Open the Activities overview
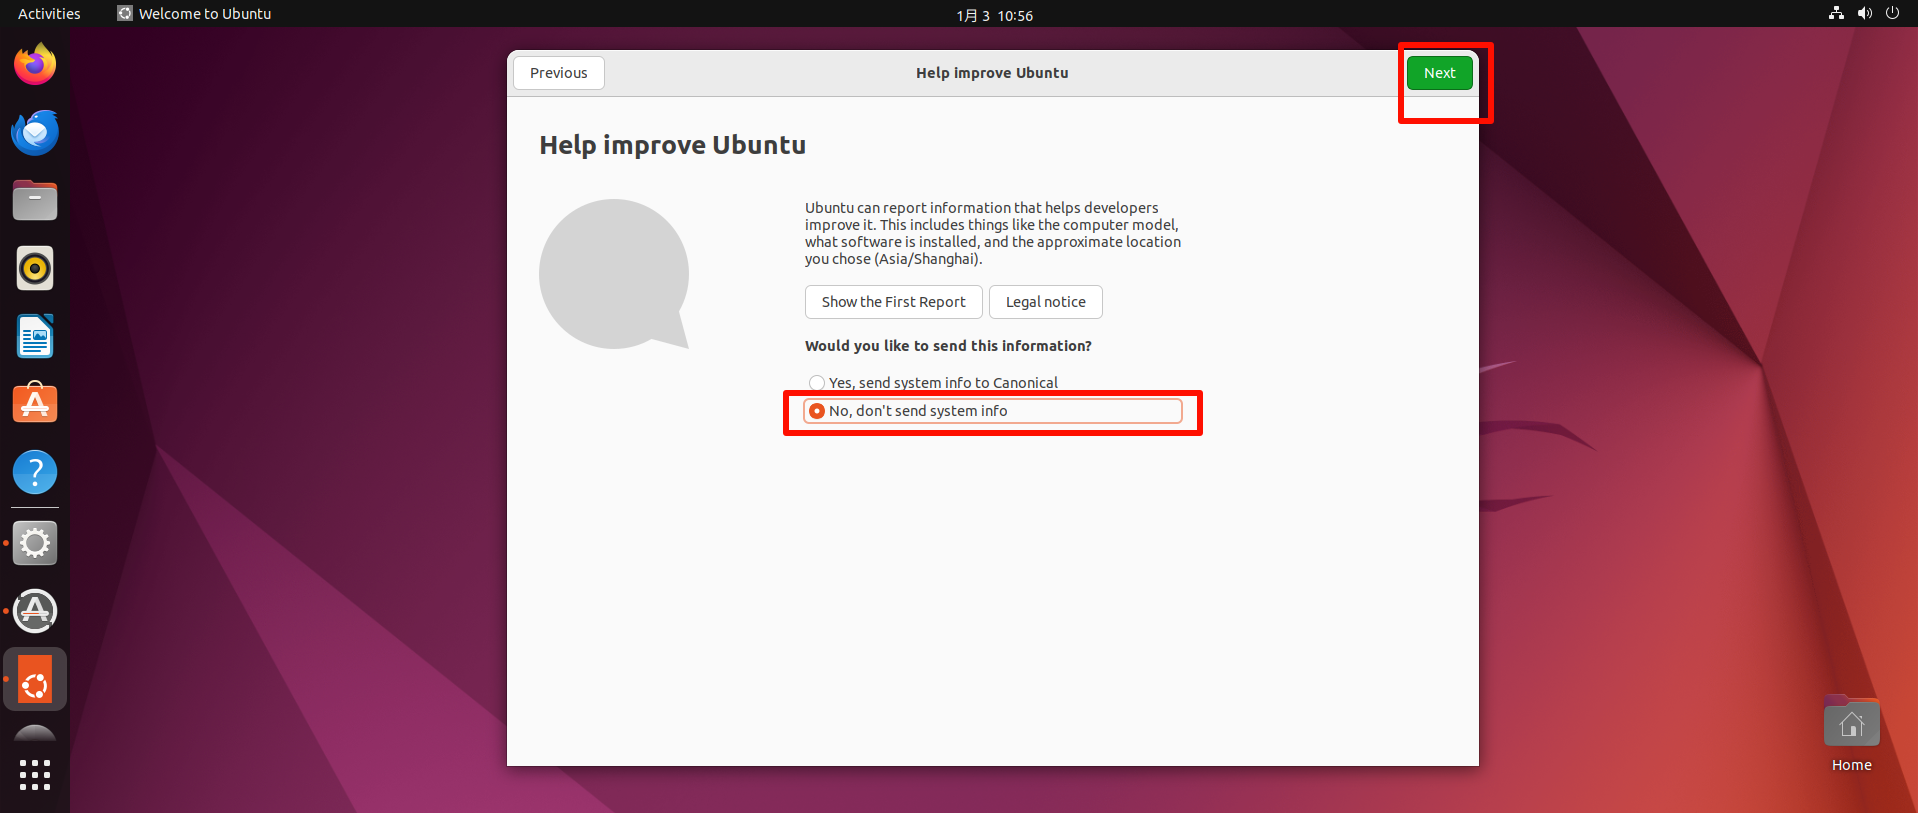 (49, 14)
